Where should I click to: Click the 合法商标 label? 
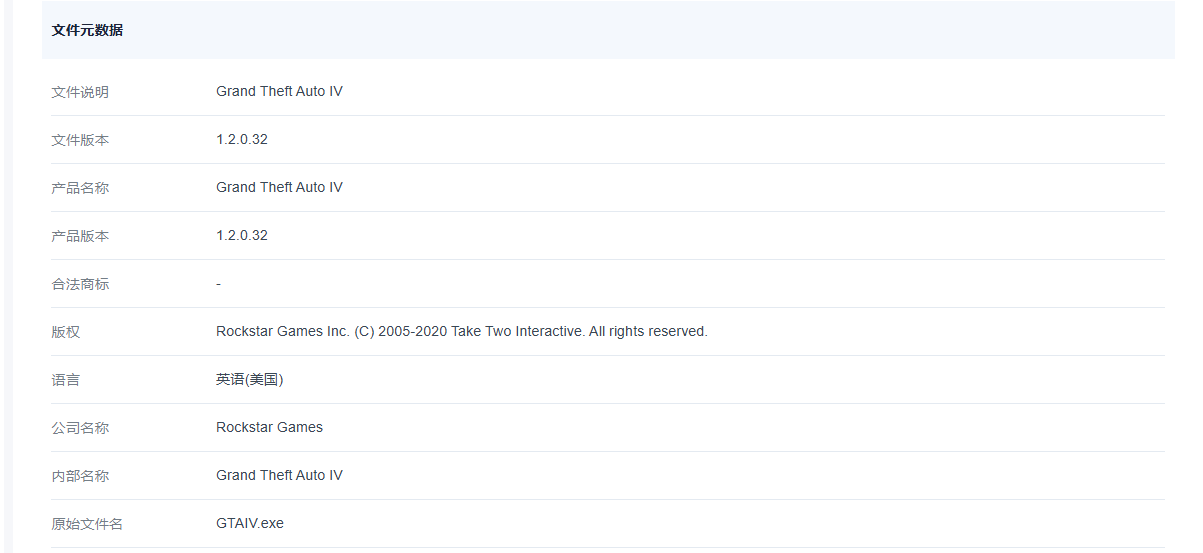(x=80, y=284)
